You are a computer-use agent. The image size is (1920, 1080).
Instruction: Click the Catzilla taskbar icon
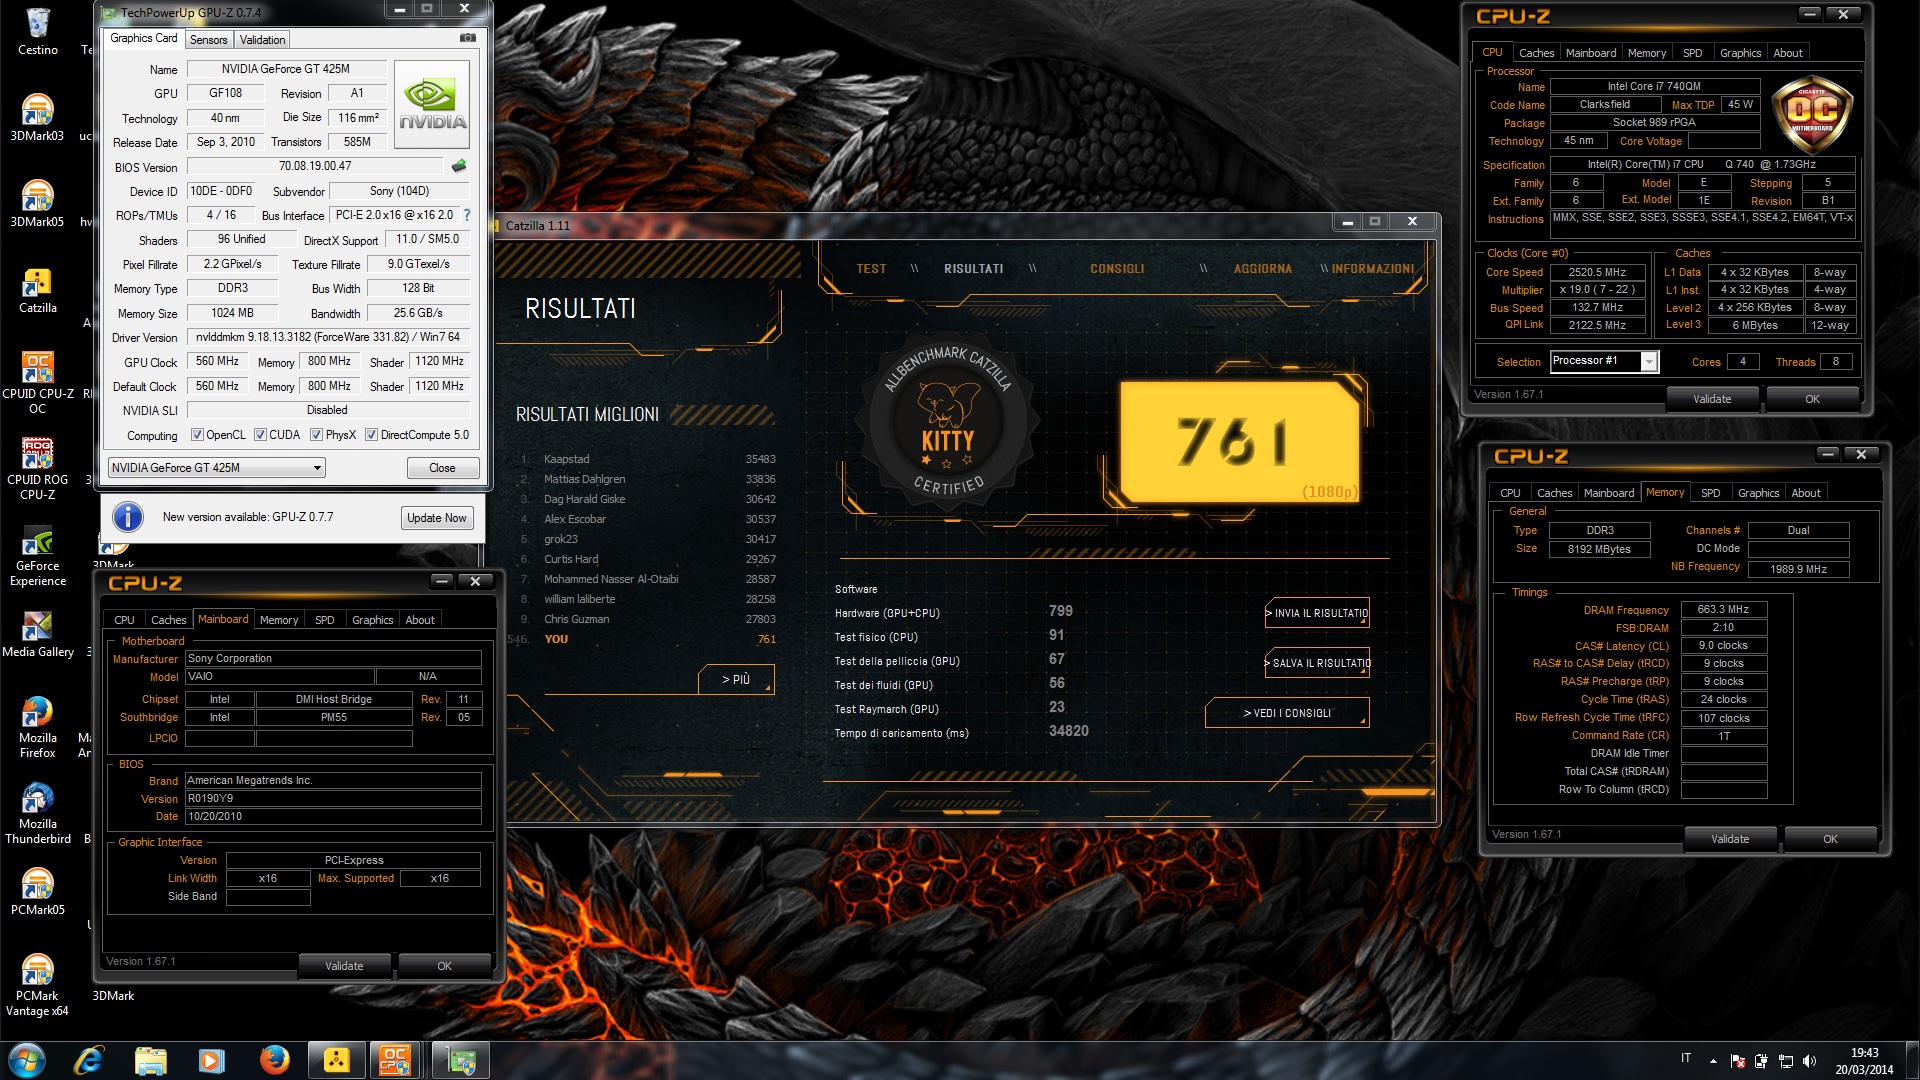(x=337, y=1060)
